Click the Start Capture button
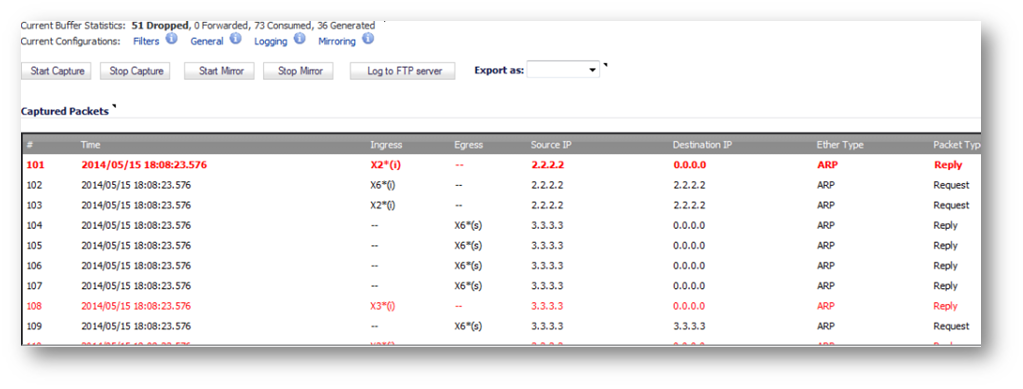Screen dimensions: 1023x389 coord(57,71)
